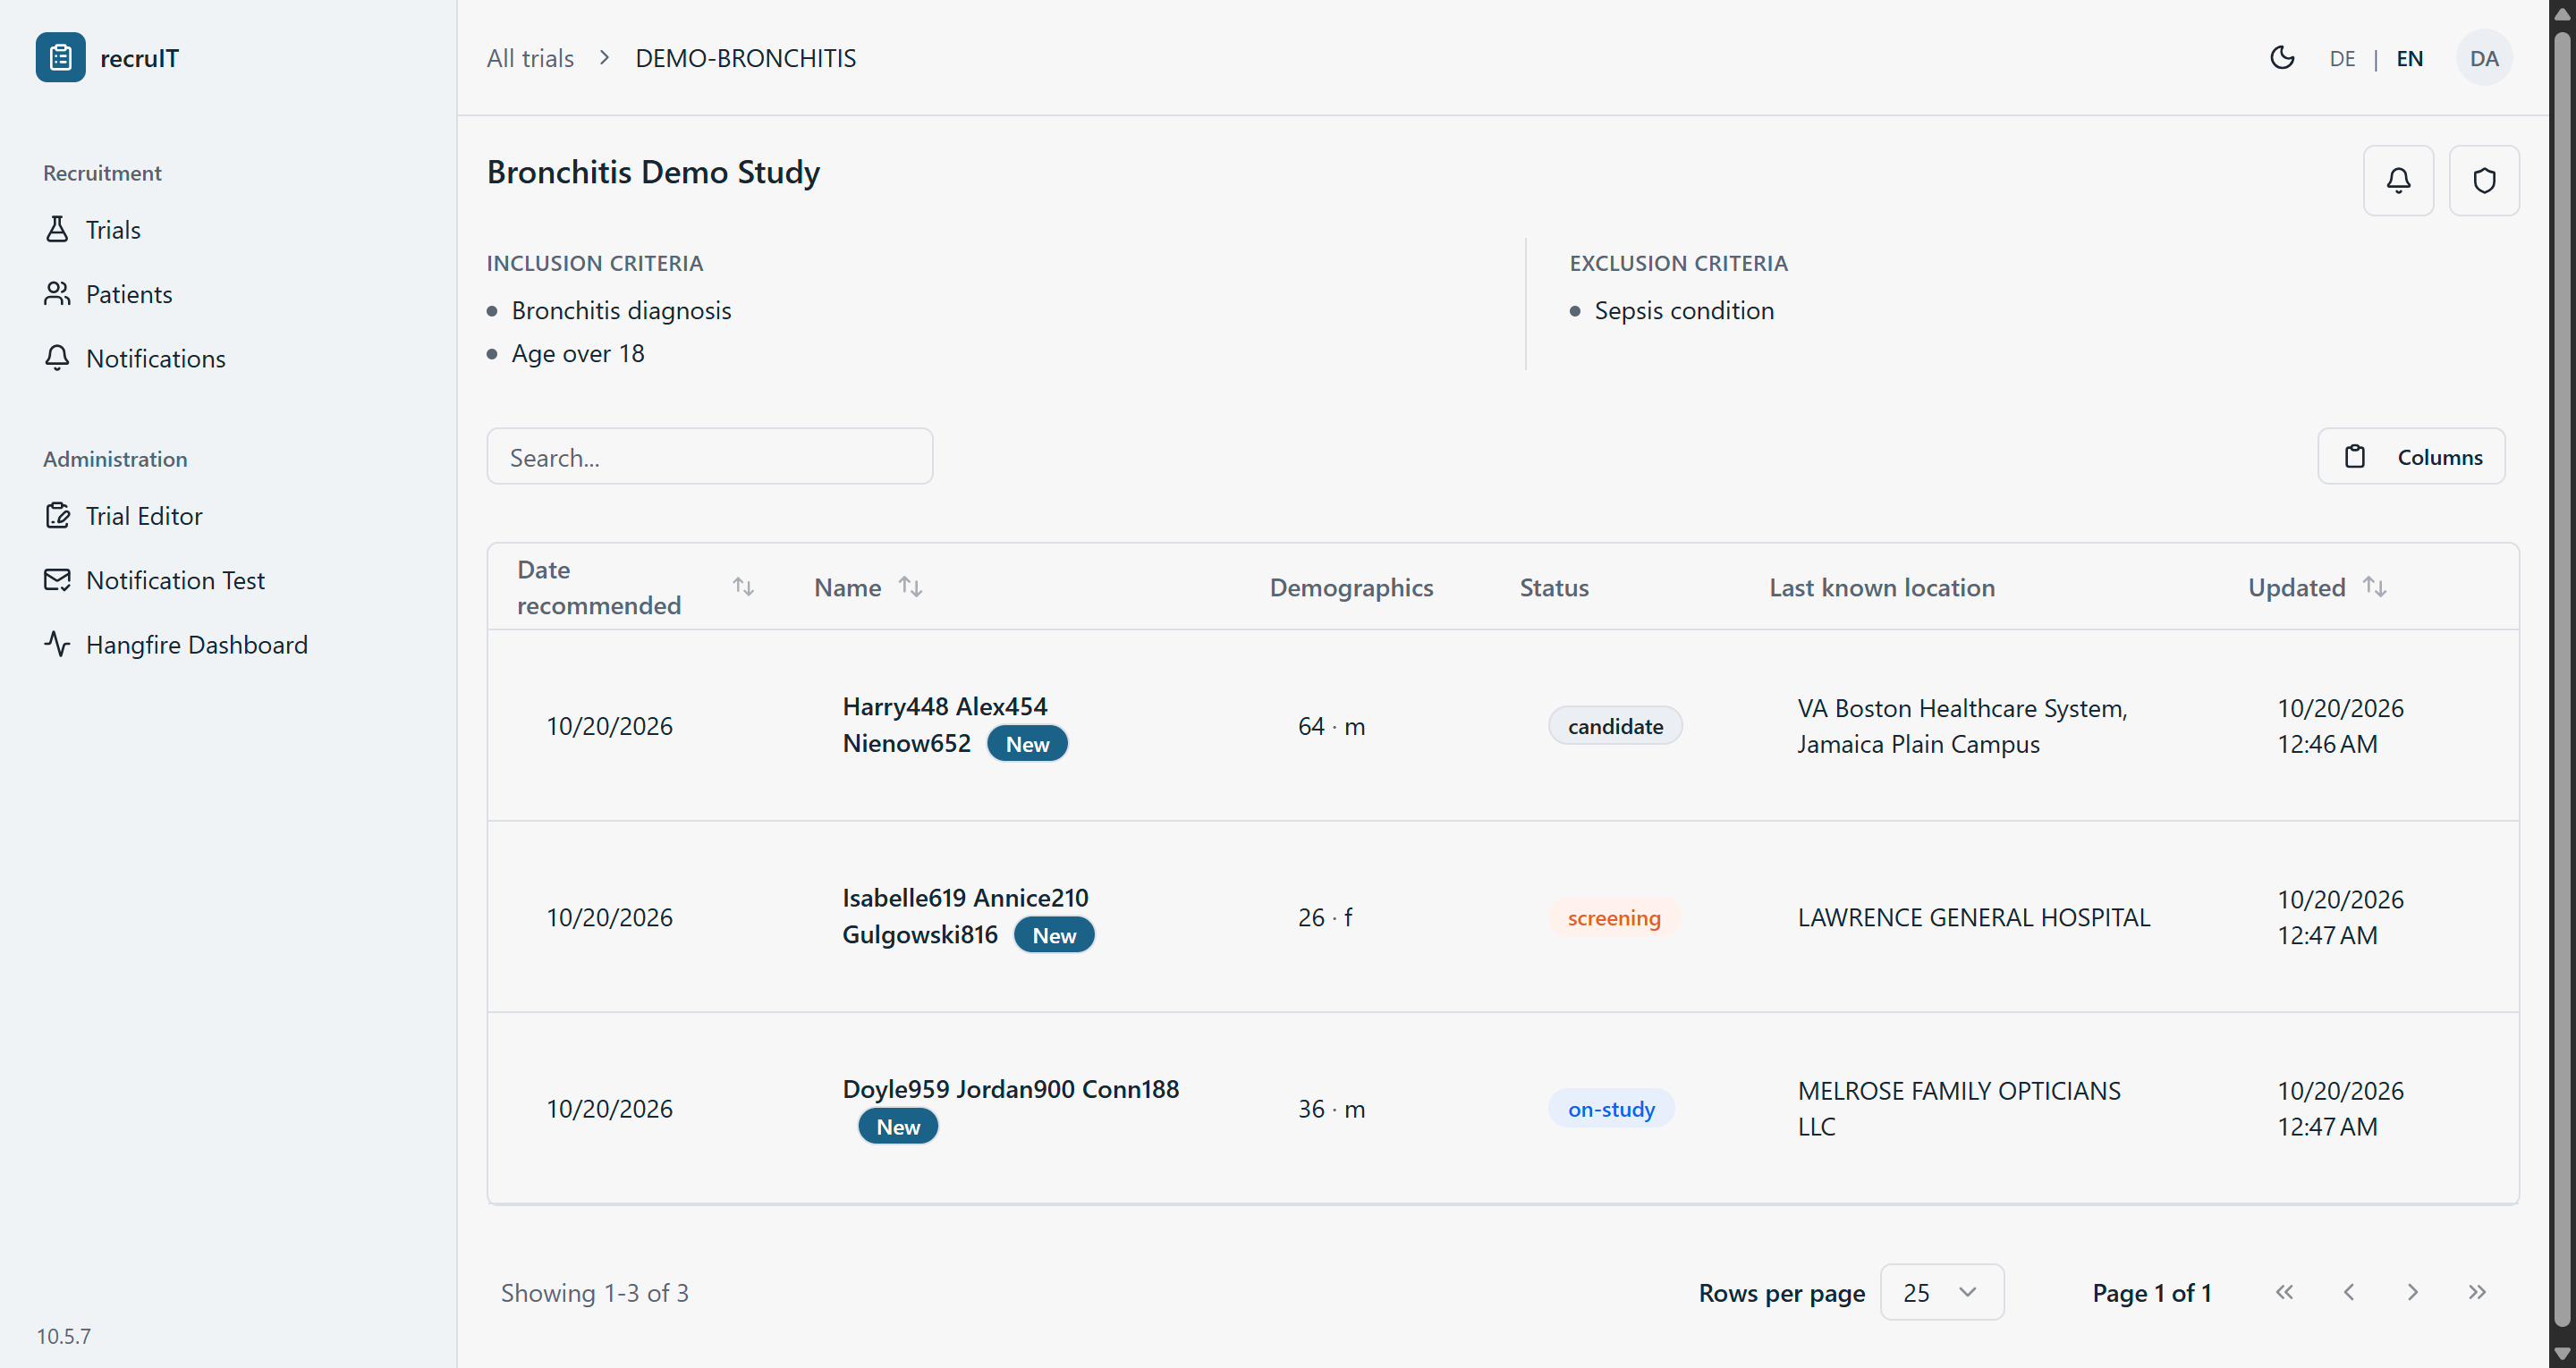
Task: Click LAWRENCE GENERAL HOSPITAL location cell
Action: (x=1974, y=917)
